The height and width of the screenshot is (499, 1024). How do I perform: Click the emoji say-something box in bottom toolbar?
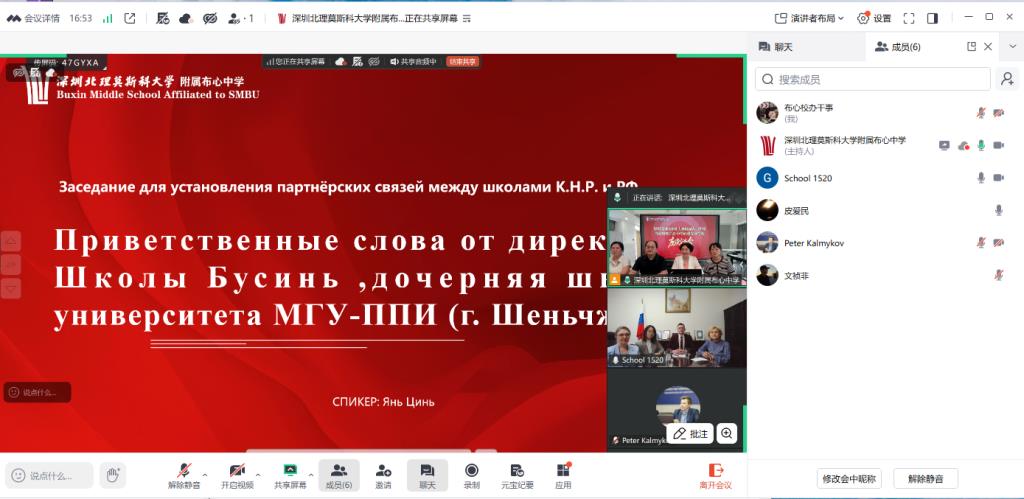pyautogui.click(x=50, y=475)
